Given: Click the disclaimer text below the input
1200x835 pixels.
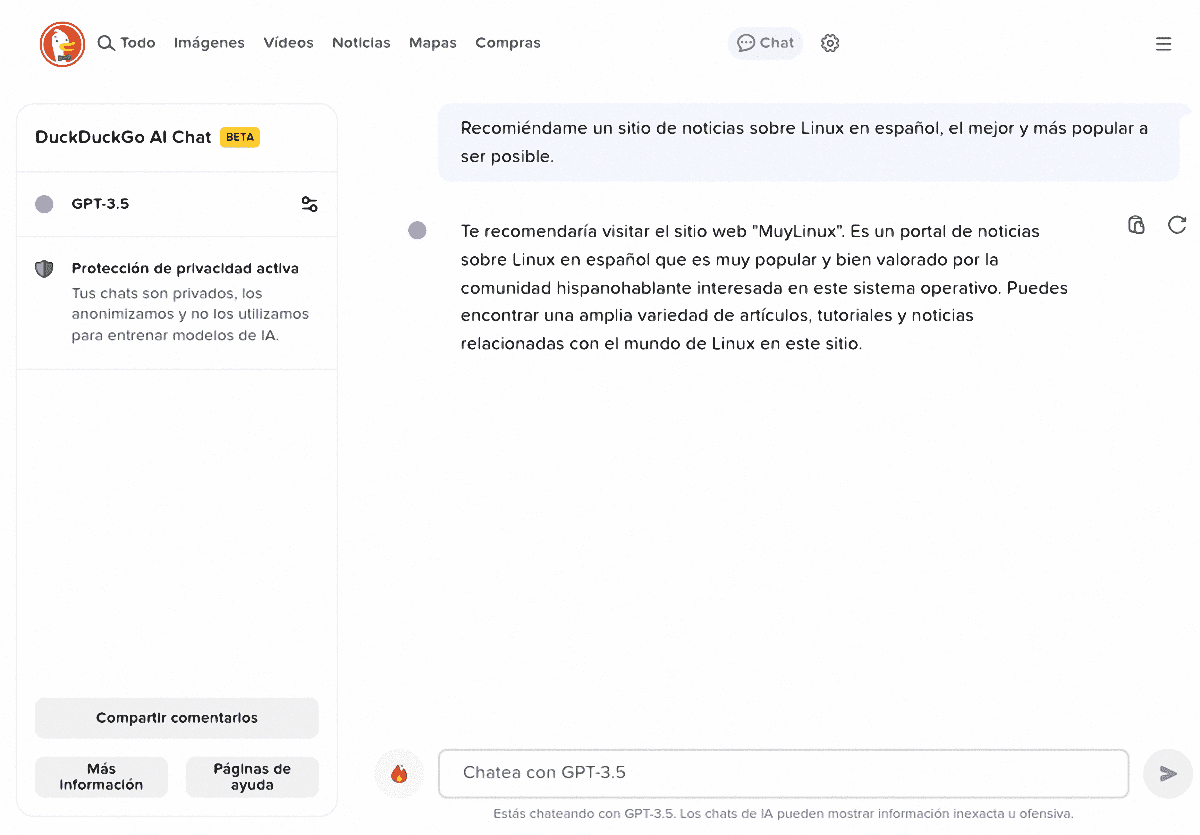Looking at the screenshot, I should (x=783, y=814).
